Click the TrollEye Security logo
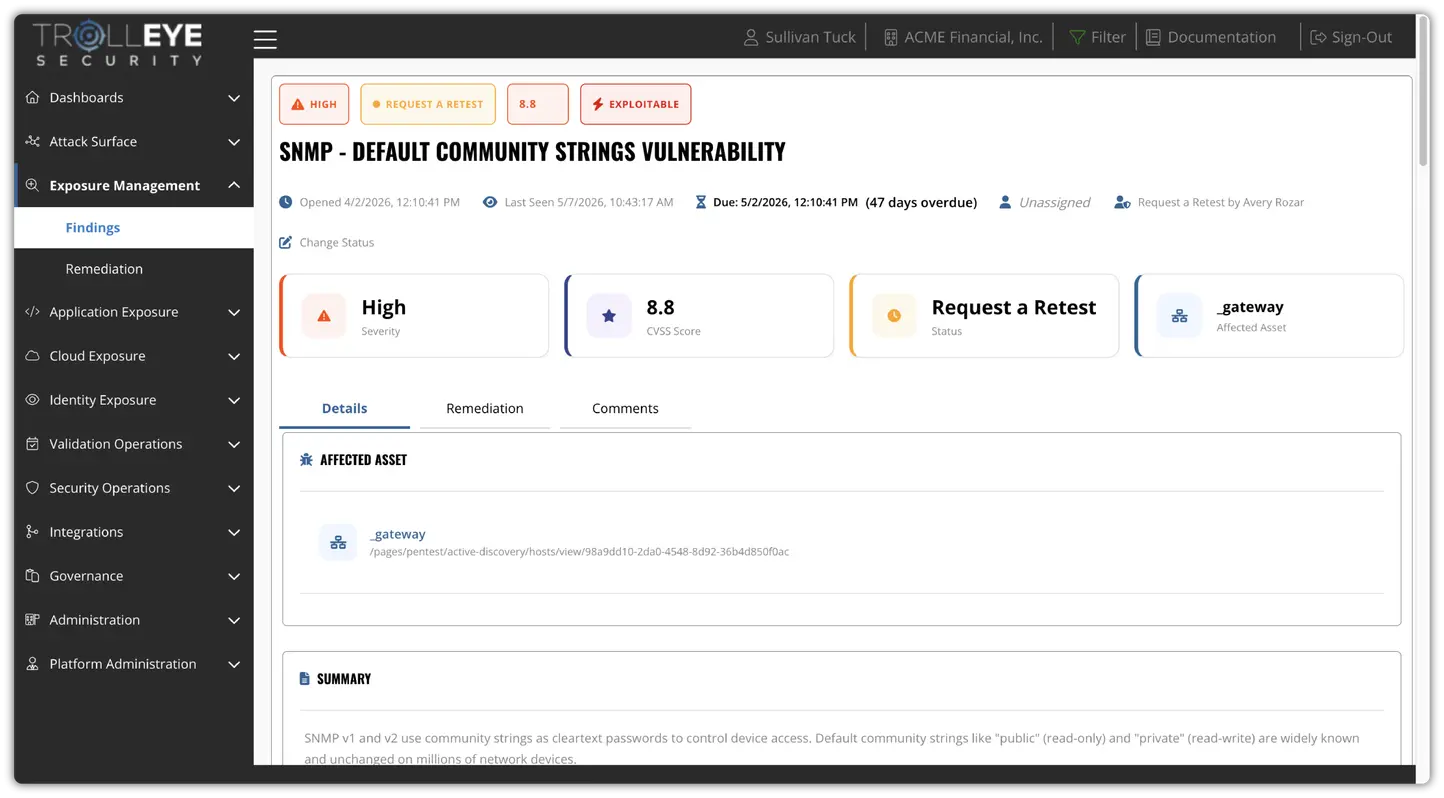Viewport: 1444px width, 798px height. point(118,44)
